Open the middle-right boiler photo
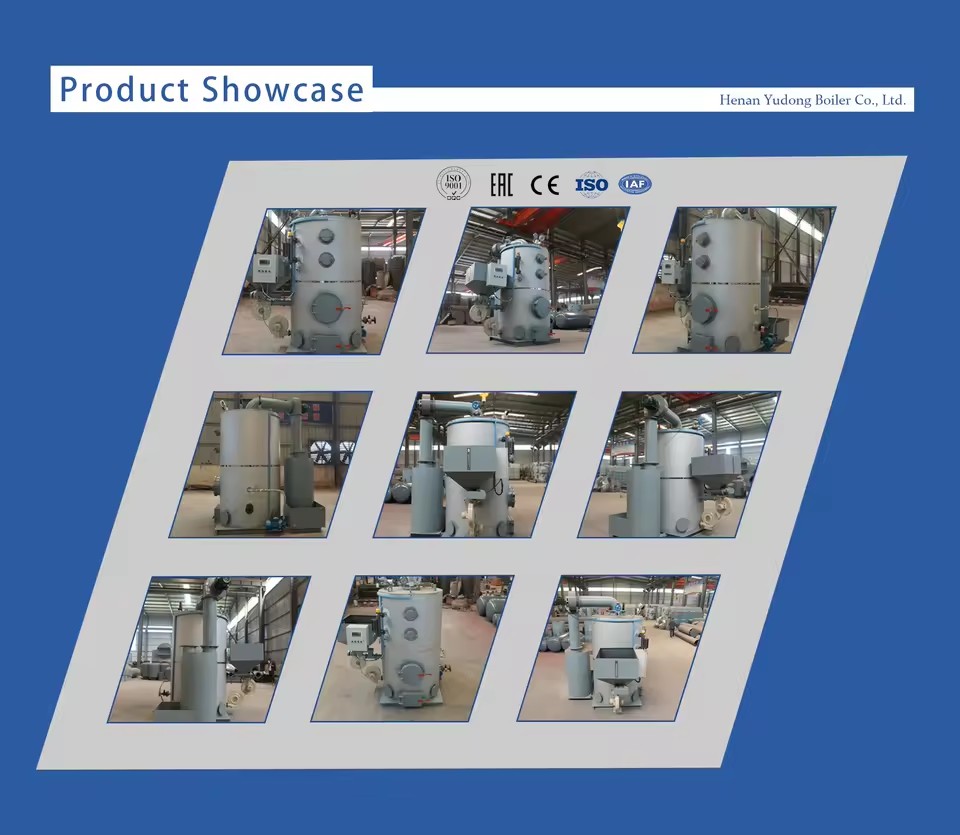Image resolution: width=960 pixels, height=835 pixels. click(679, 465)
